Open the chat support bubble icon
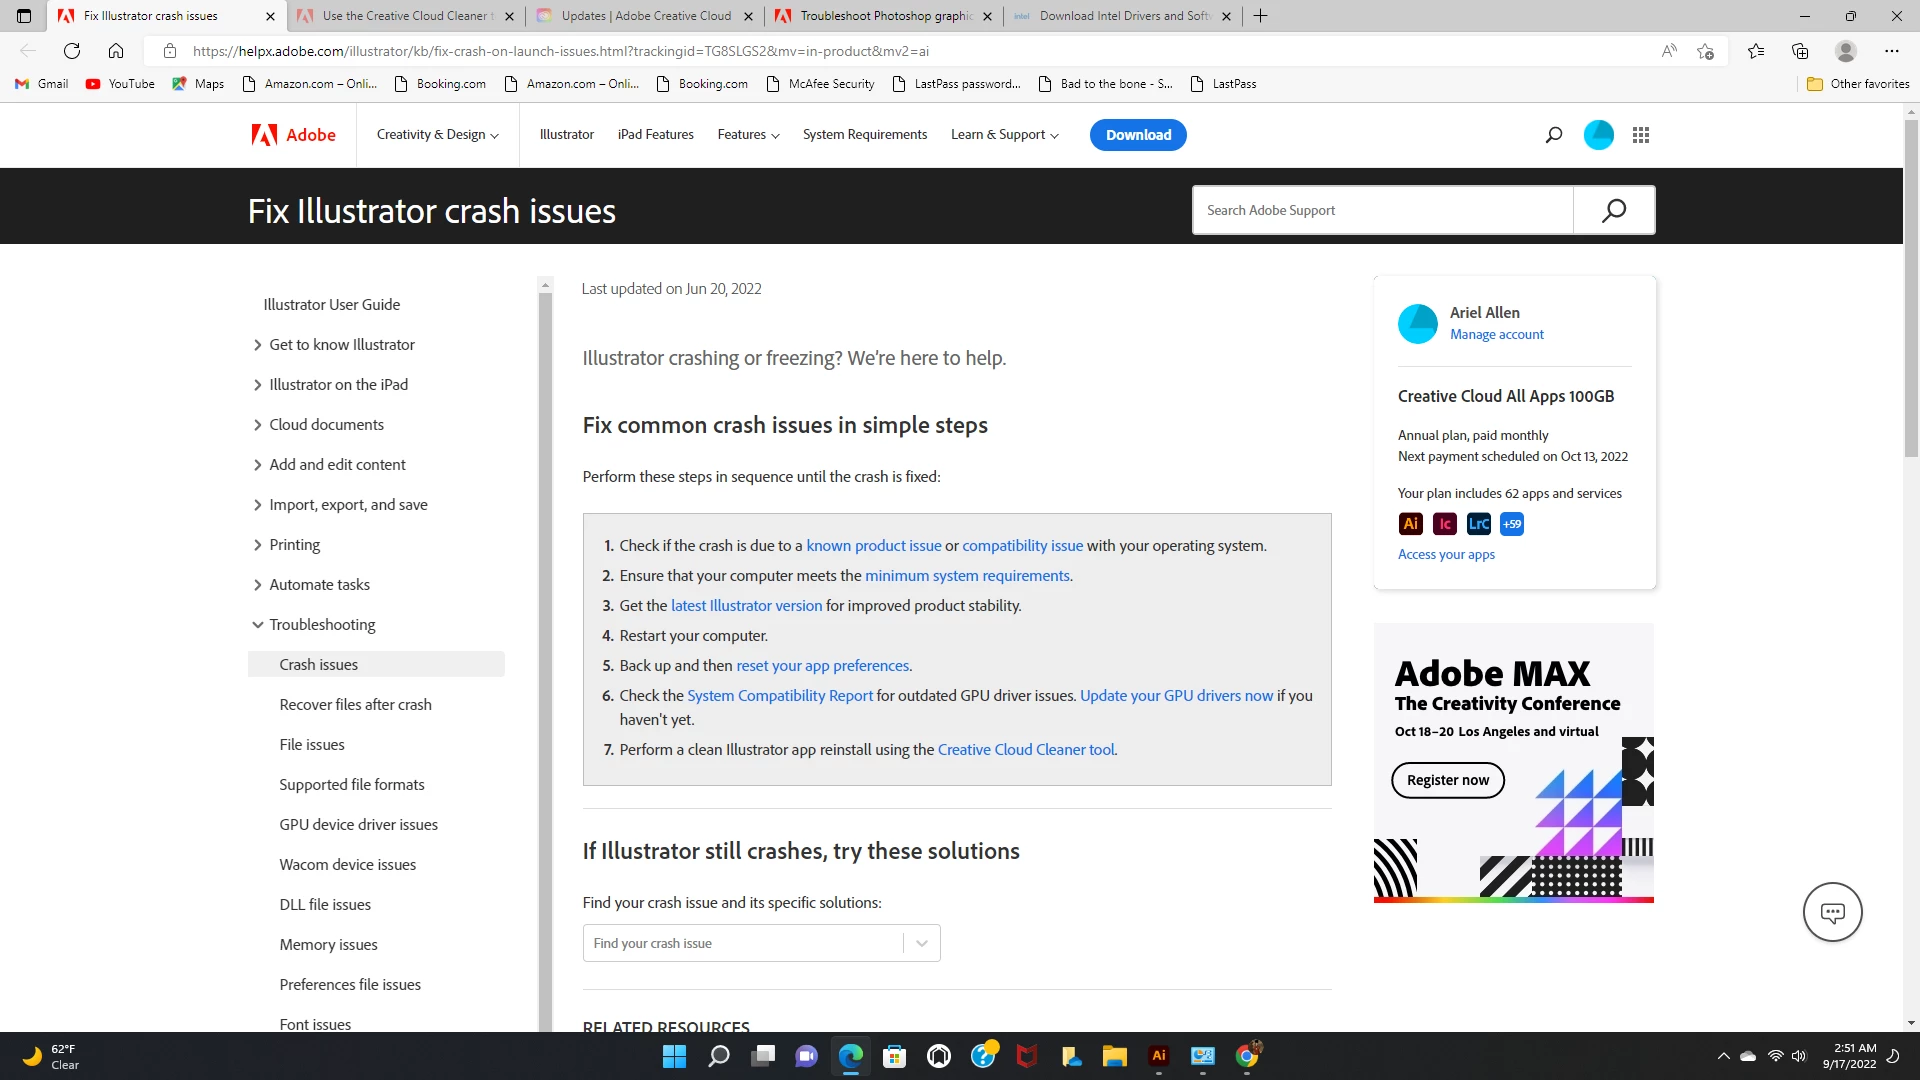Image resolution: width=1920 pixels, height=1080 pixels. click(x=1832, y=912)
